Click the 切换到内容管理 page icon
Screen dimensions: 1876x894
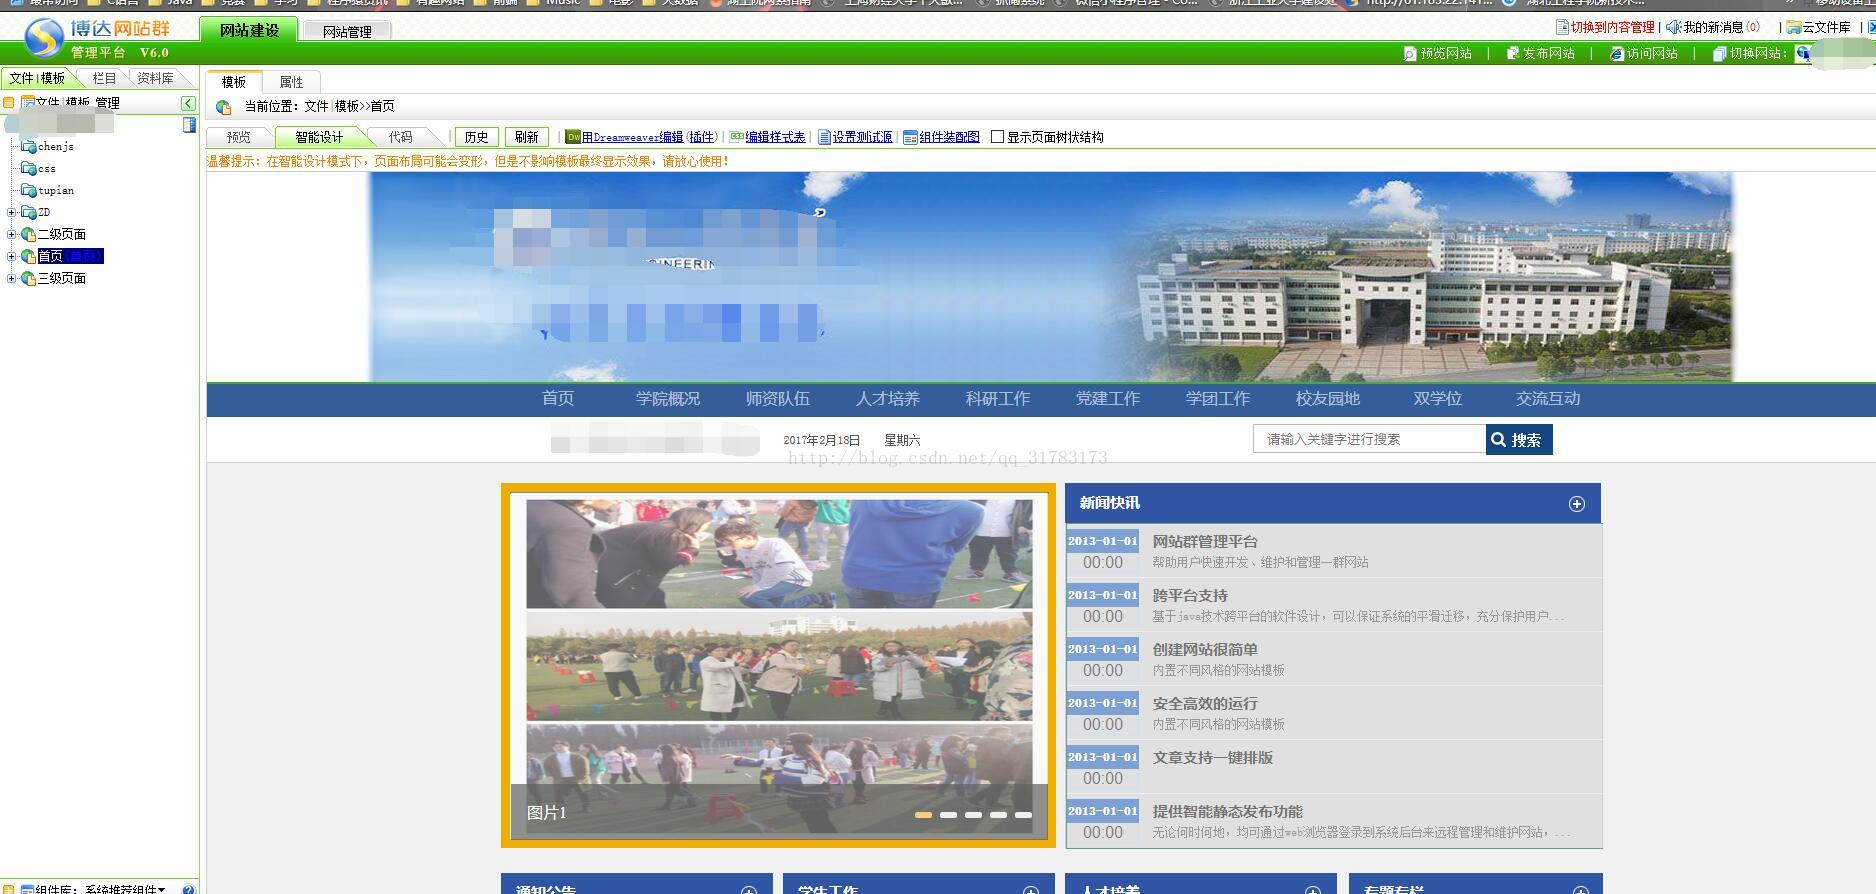pyautogui.click(x=1562, y=27)
